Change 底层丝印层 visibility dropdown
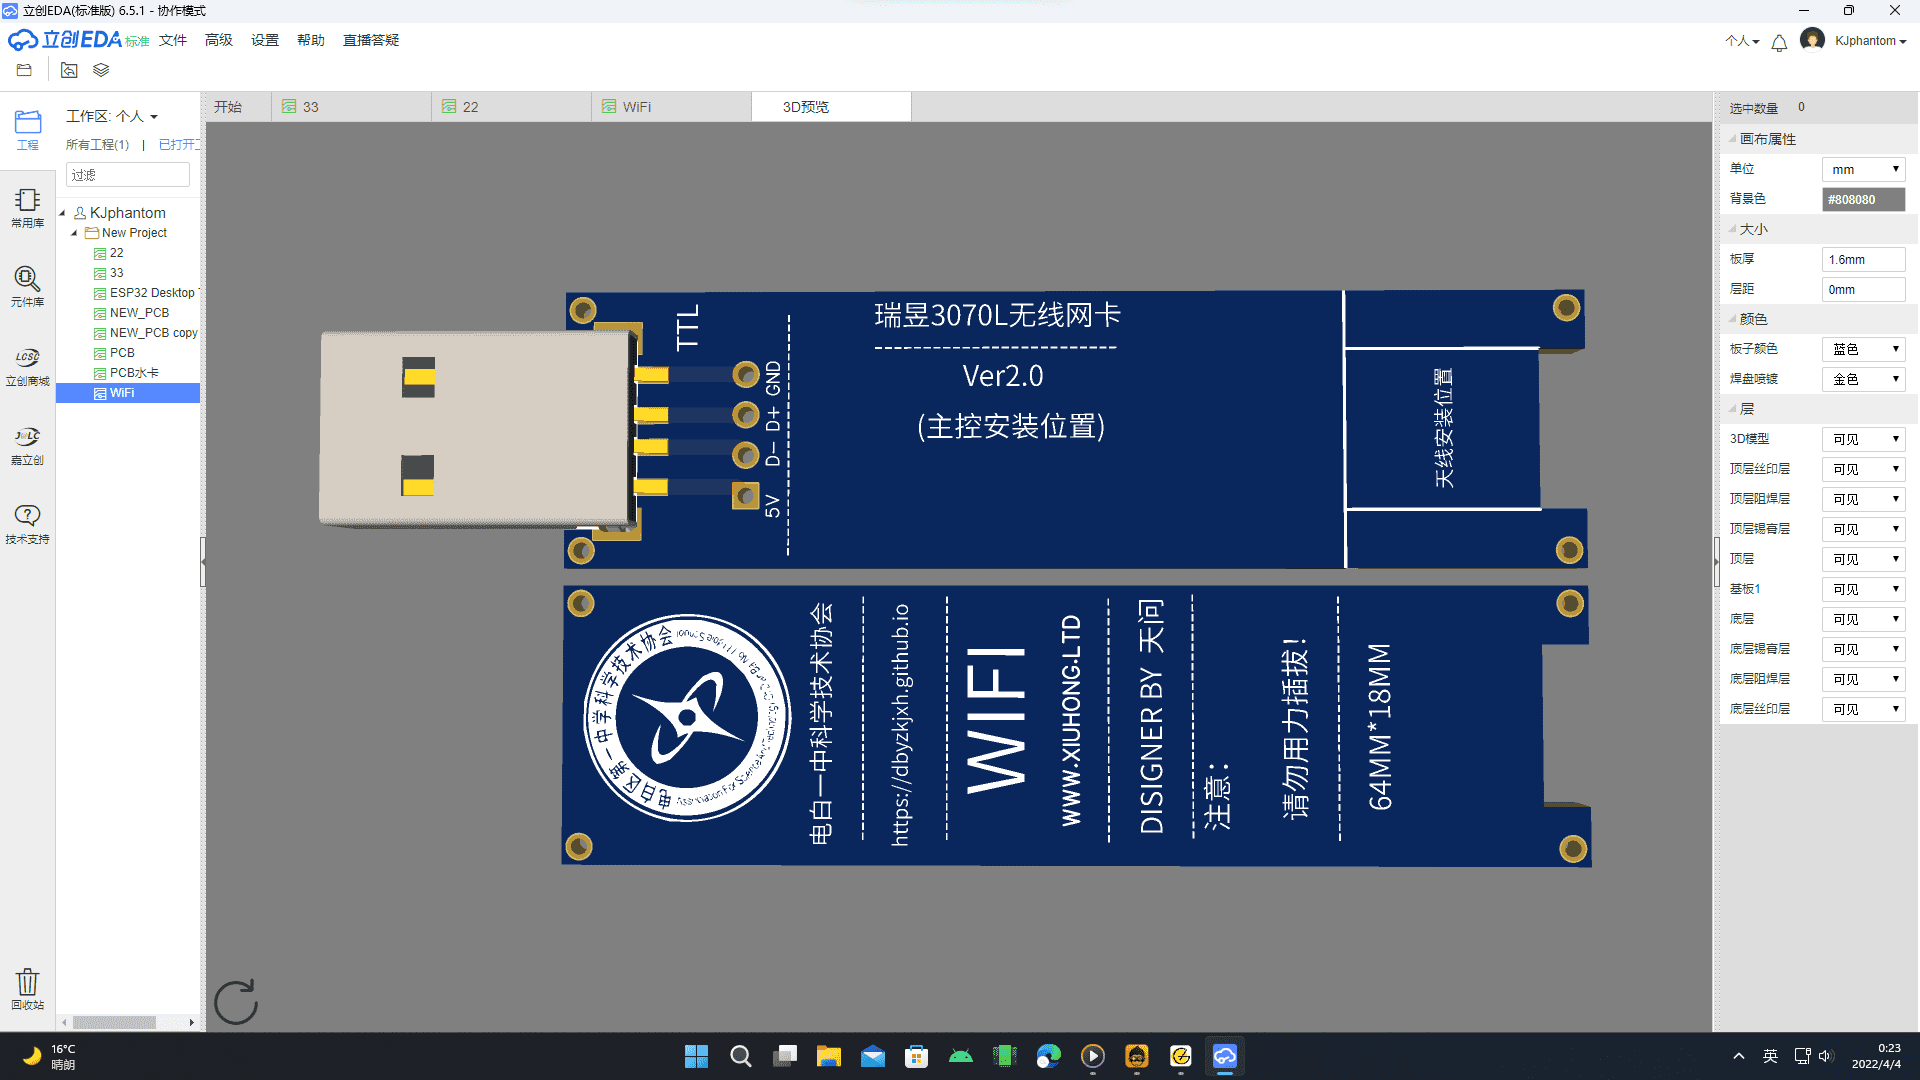The width and height of the screenshot is (1920, 1080). [x=1863, y=710]
